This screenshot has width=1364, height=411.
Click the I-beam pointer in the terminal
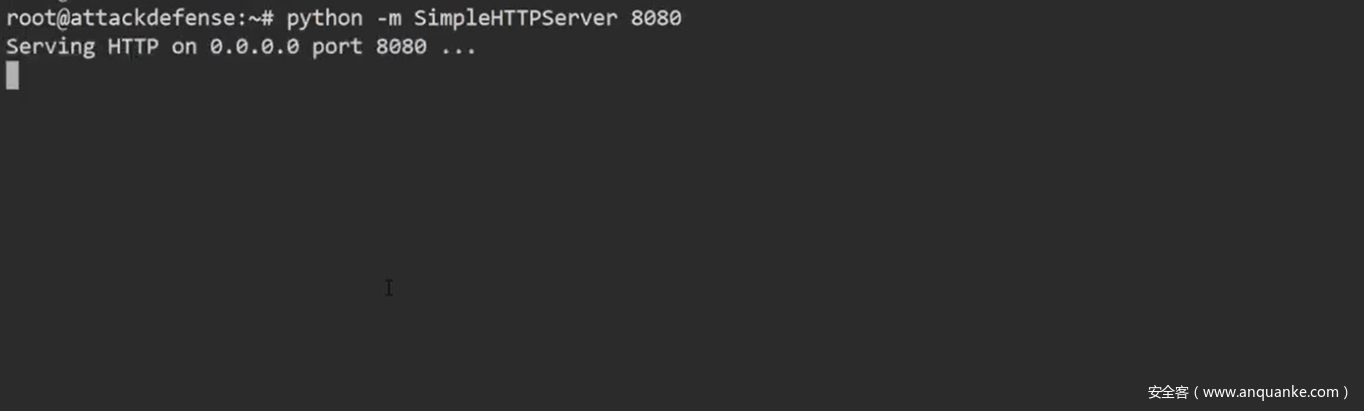click(389, 288)
